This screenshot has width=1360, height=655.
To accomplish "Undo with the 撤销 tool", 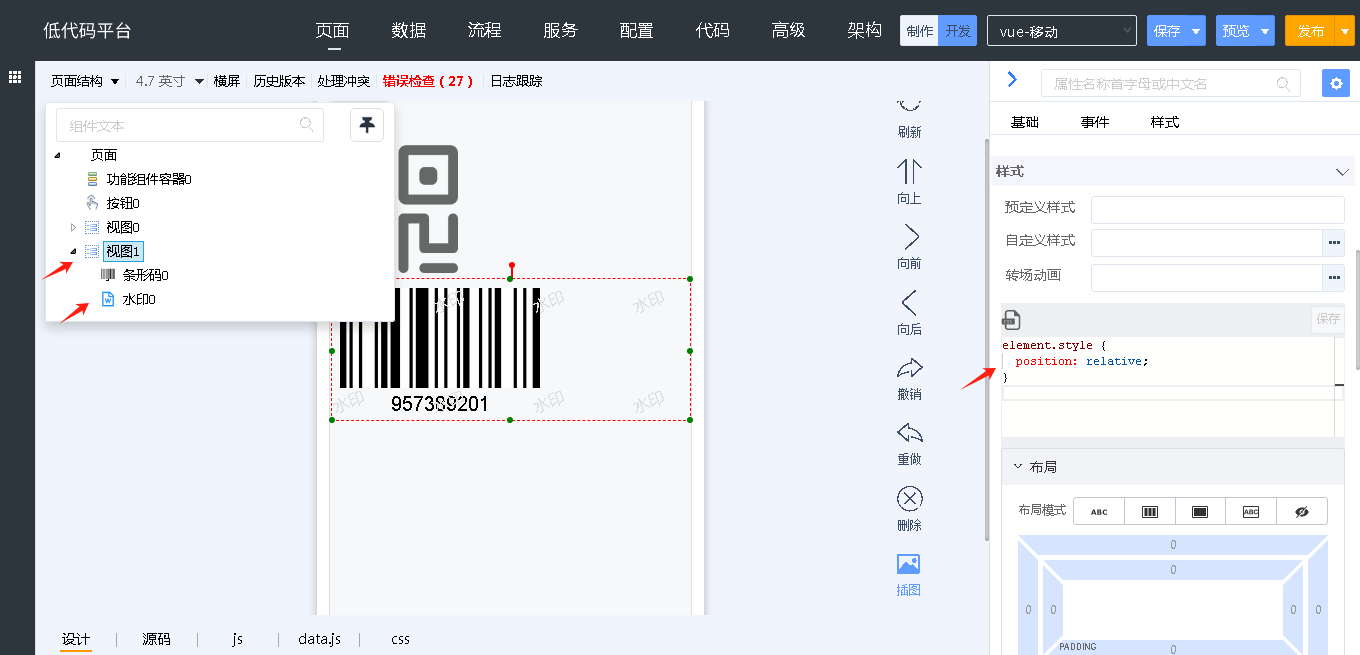I will click(909, 378).
